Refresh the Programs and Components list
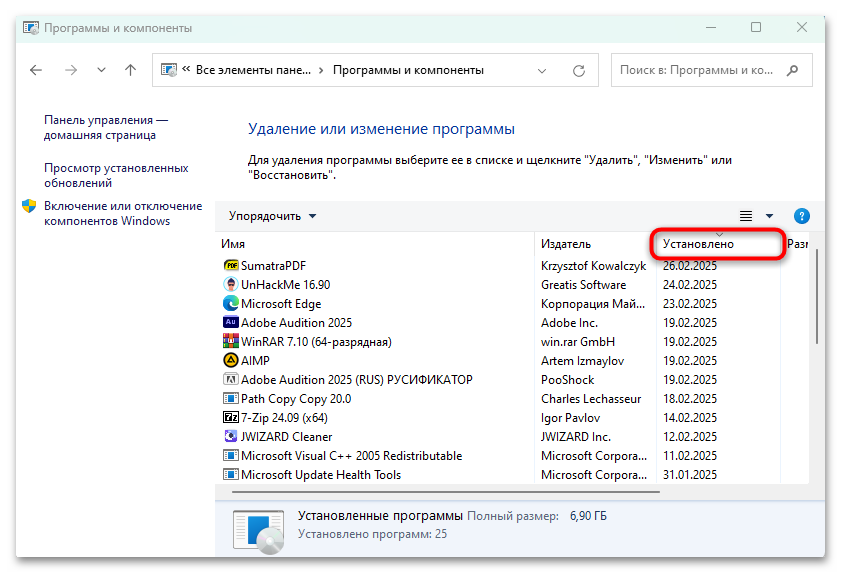Image resolution: width=841 pixels, height=573 pixels. (579, 70)
